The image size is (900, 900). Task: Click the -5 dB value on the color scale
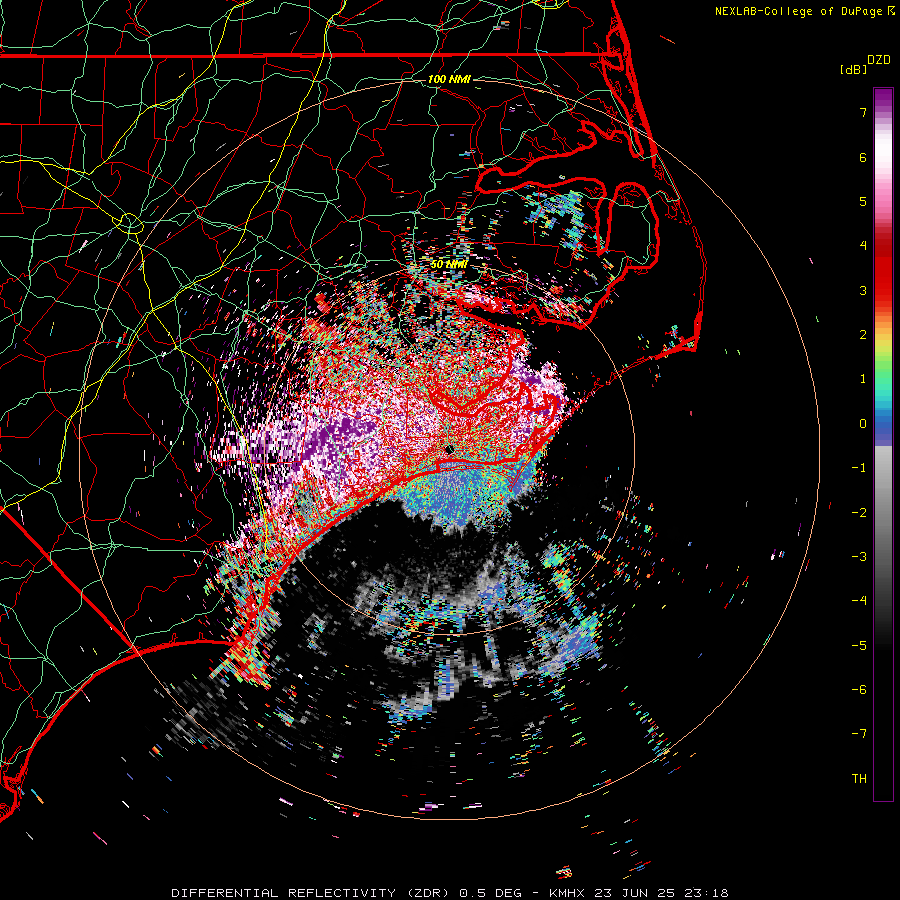[859, 646]
